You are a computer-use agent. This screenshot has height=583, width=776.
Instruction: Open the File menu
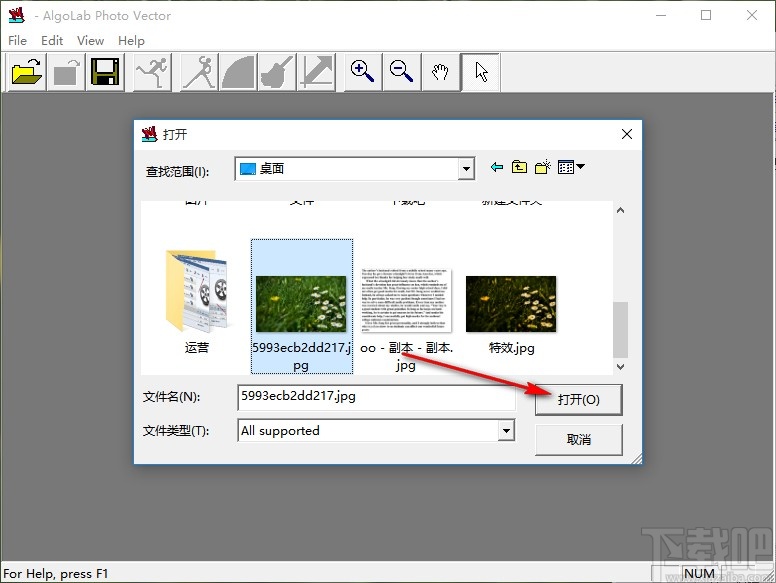click(18, 41)
